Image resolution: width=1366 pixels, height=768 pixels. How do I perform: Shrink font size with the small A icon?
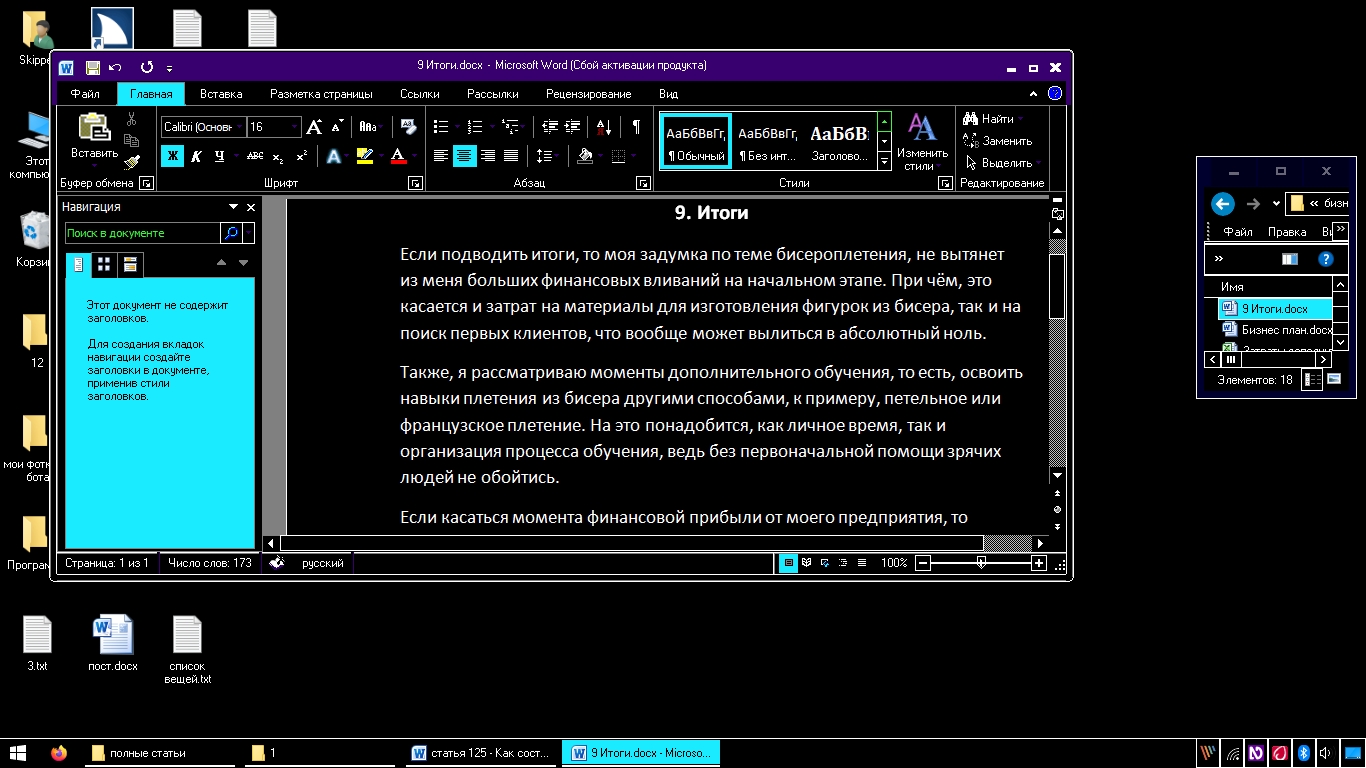coord(337,127)
